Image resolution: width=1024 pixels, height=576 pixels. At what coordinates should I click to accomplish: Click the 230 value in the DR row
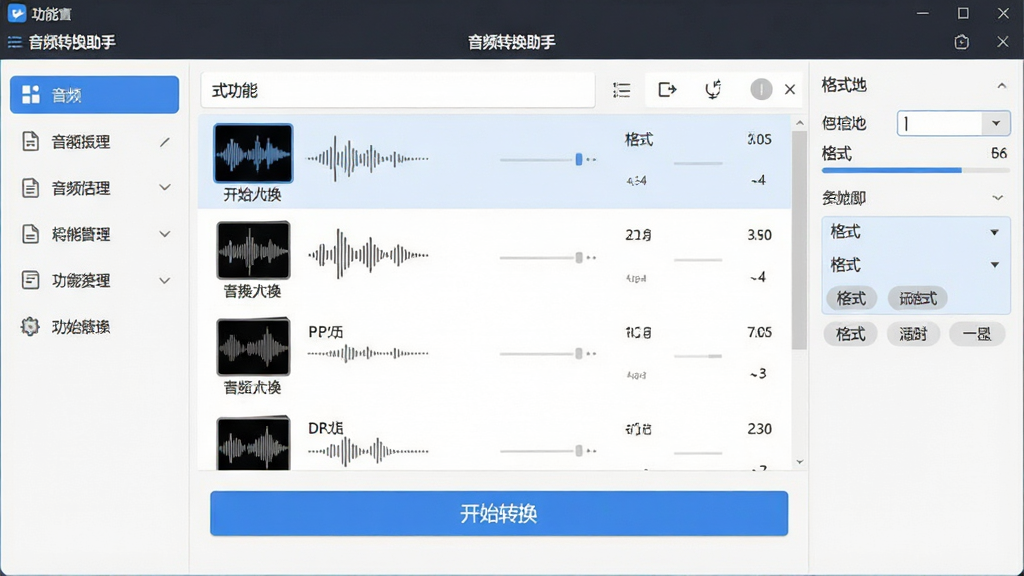[760, 429]
